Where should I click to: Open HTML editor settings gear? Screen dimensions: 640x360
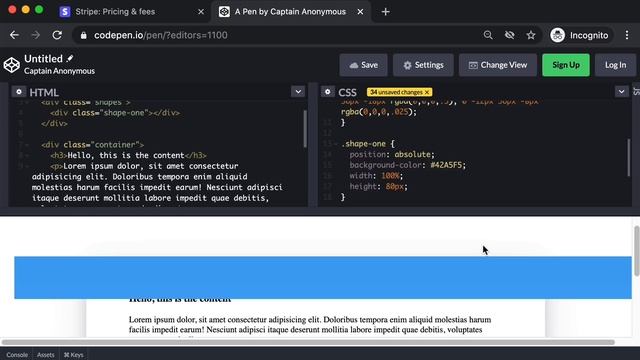(x=19, y=92)
